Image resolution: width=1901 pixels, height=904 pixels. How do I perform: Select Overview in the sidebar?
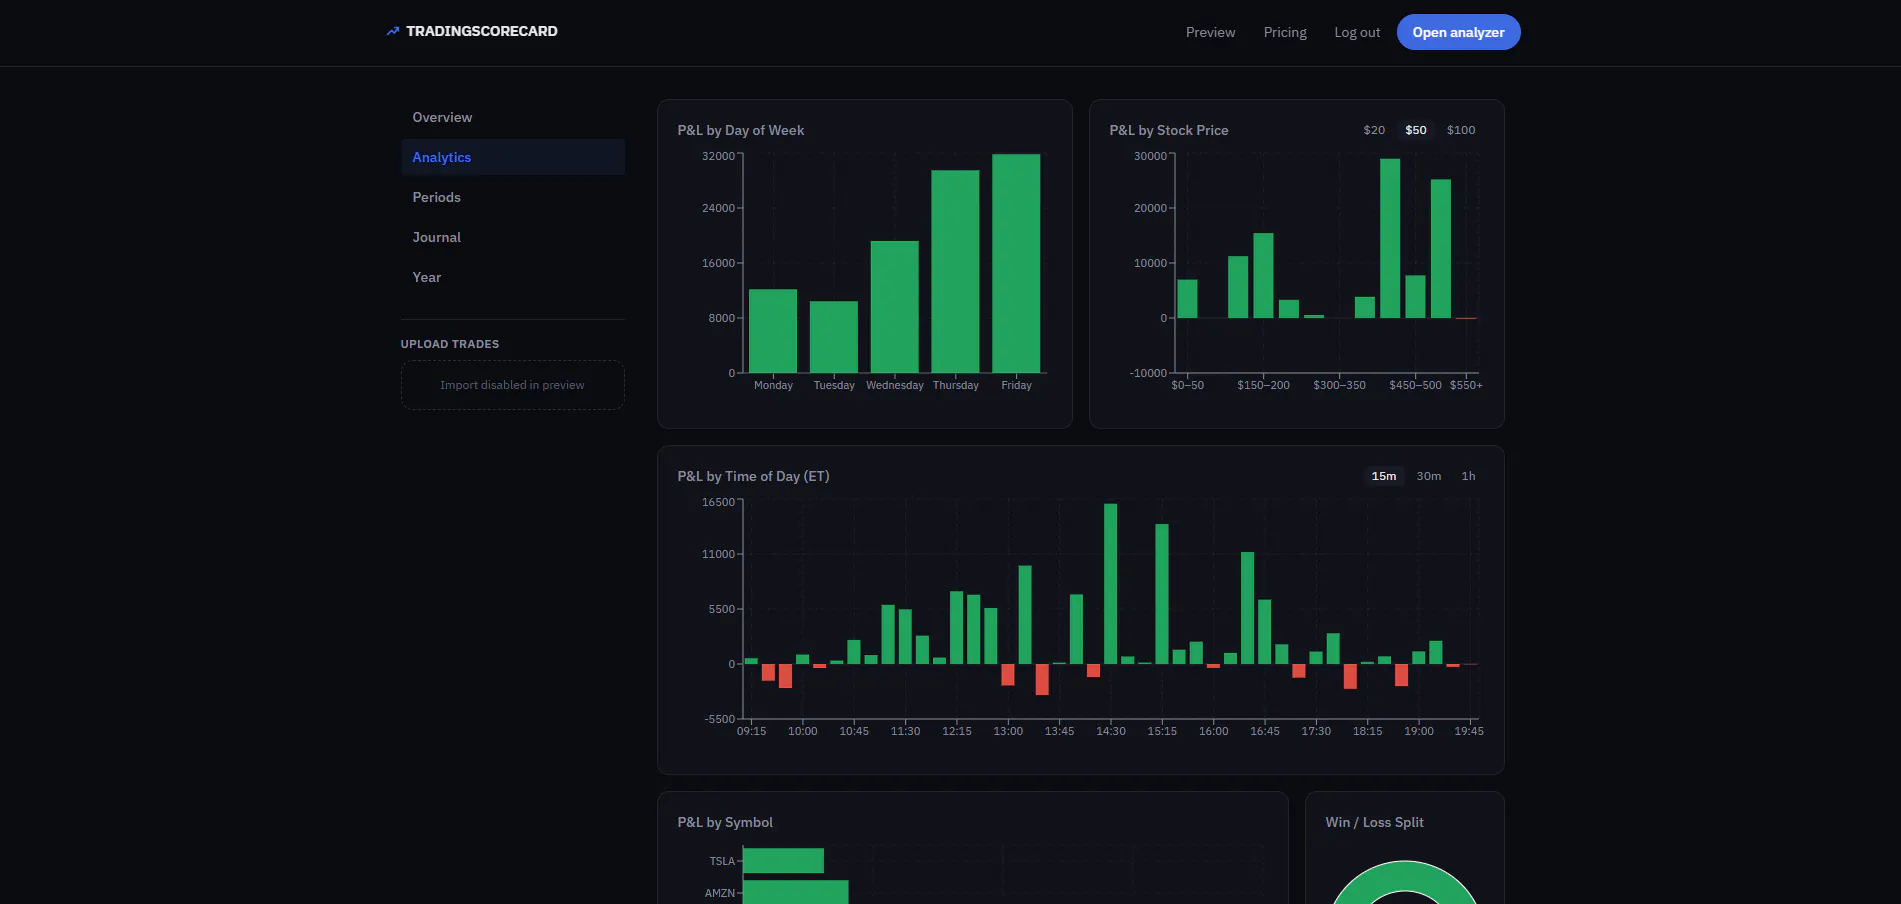(x=513, y=117)
